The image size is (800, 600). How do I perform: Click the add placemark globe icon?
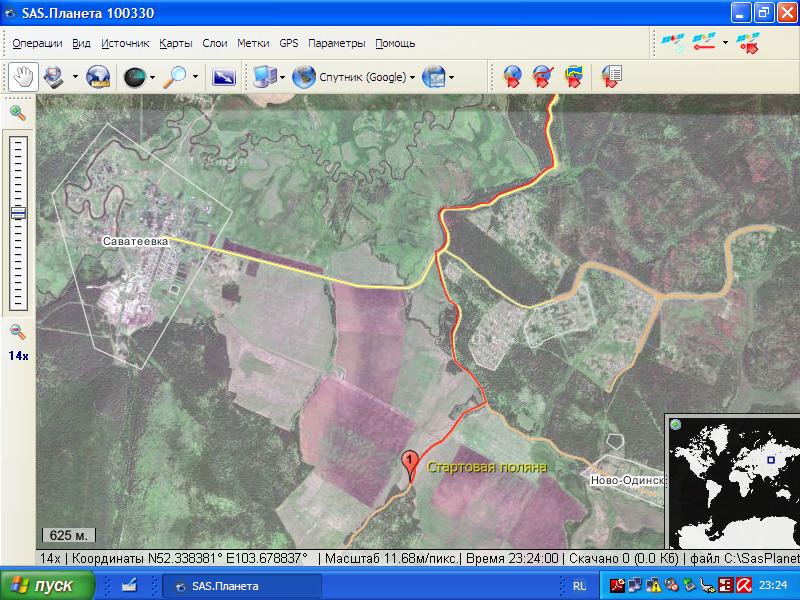pos(512,76)
